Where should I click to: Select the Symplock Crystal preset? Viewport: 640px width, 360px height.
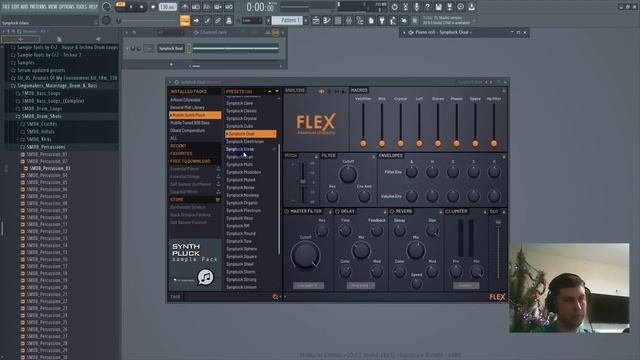242,119
